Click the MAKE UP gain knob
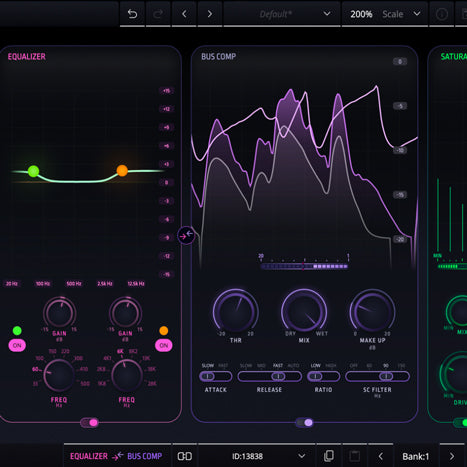The image size is (467, 467). click(x=372, y=311)
